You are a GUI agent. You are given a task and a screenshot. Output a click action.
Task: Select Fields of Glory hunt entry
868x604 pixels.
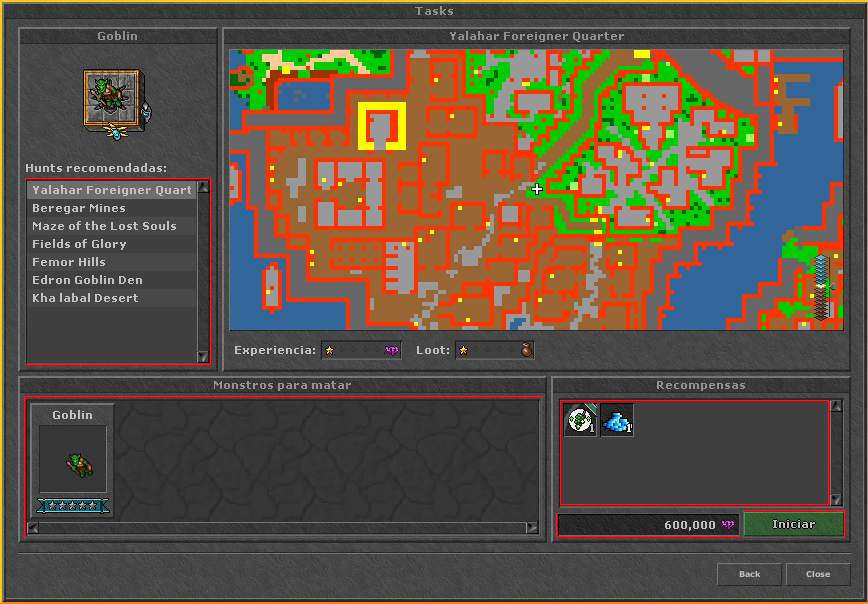112,244
